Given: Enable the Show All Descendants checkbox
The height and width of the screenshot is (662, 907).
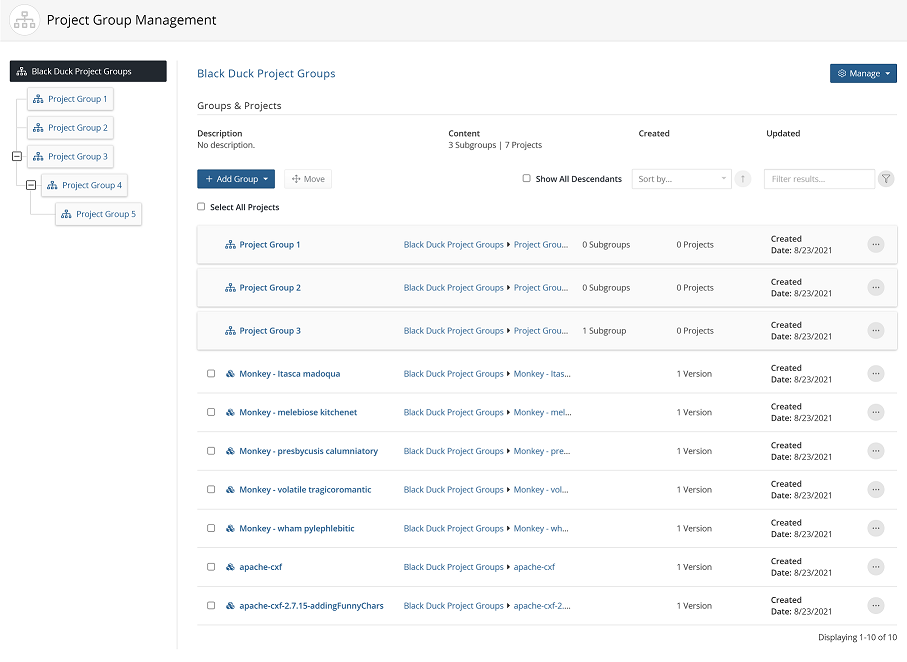Looking at the screenshot, I should pyautogui.click(x=527, y=179).
